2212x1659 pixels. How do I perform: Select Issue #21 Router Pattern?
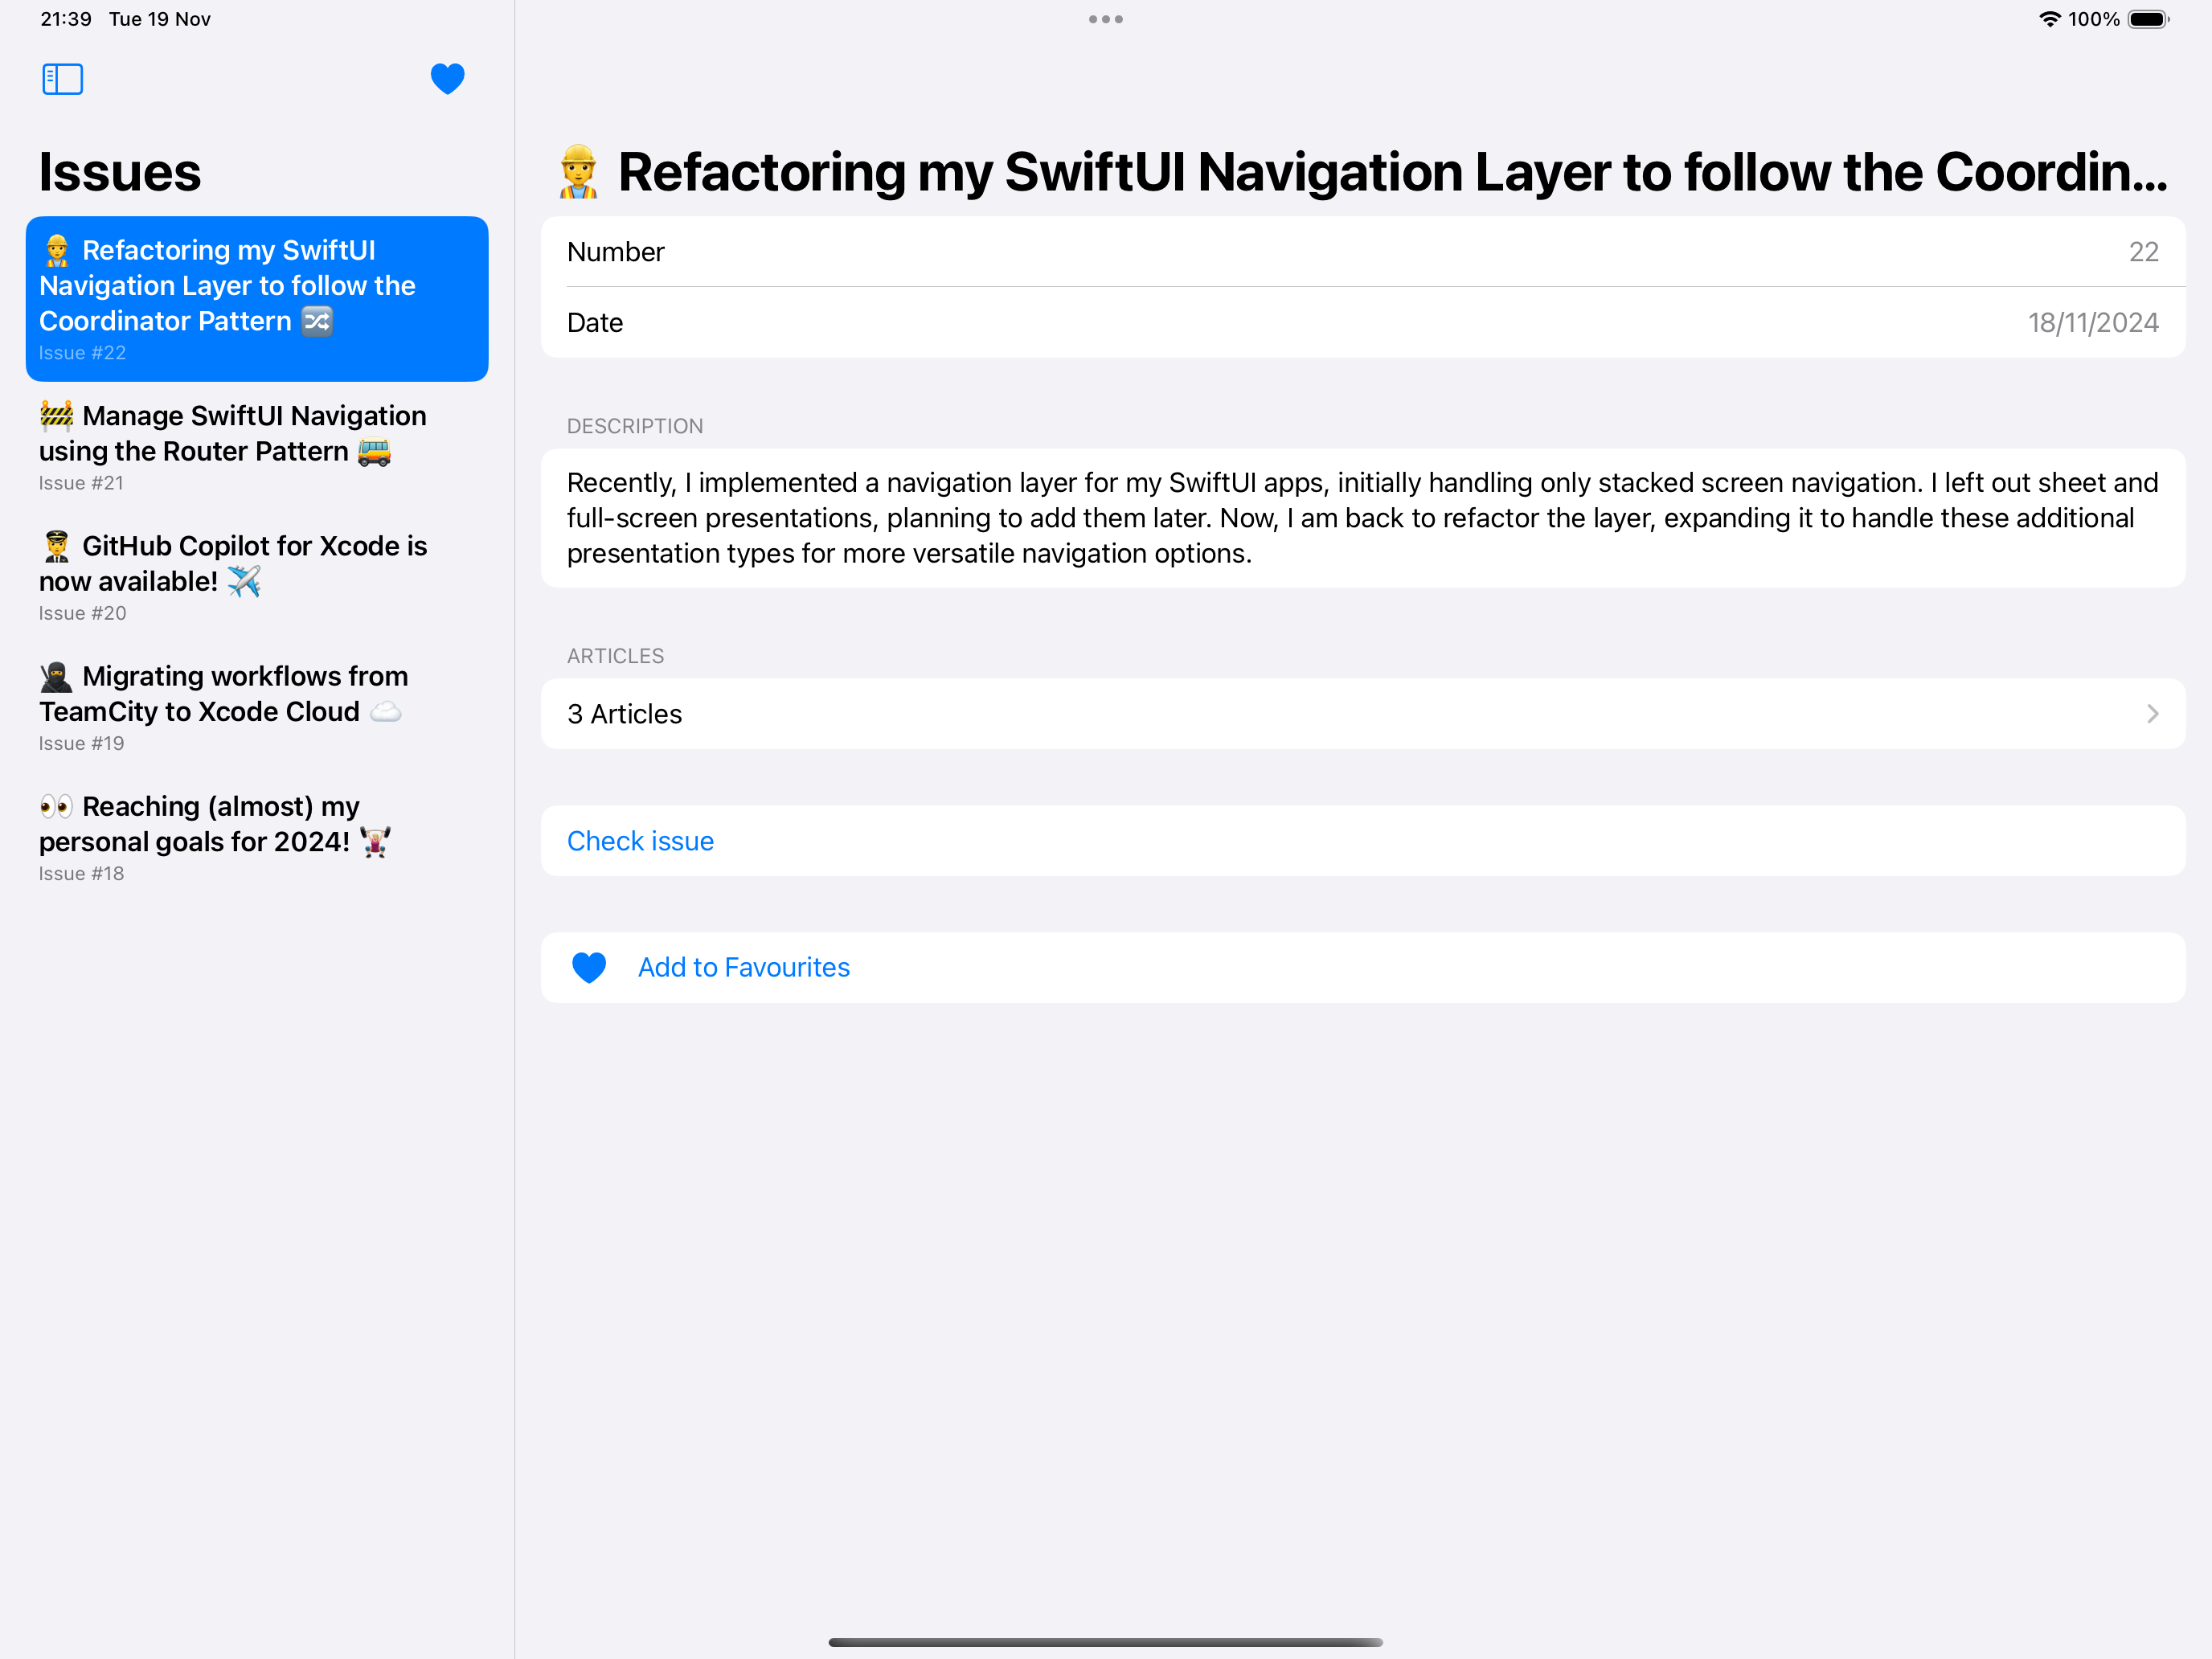pos(256,447)
